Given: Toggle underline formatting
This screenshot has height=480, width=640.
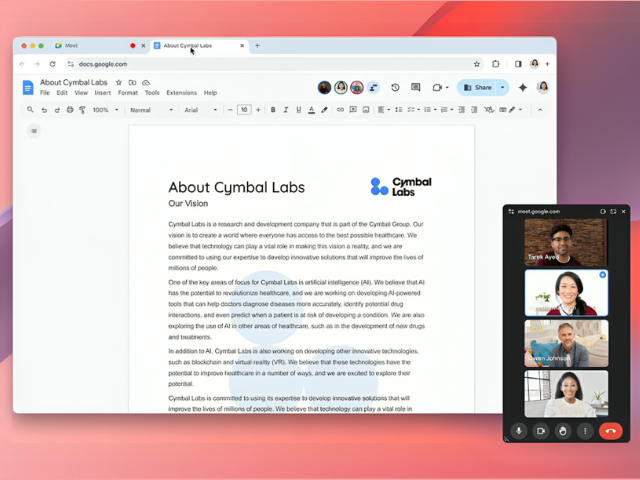Looking at the screenshot, I should pyautogui.click(x=298, y=110).
